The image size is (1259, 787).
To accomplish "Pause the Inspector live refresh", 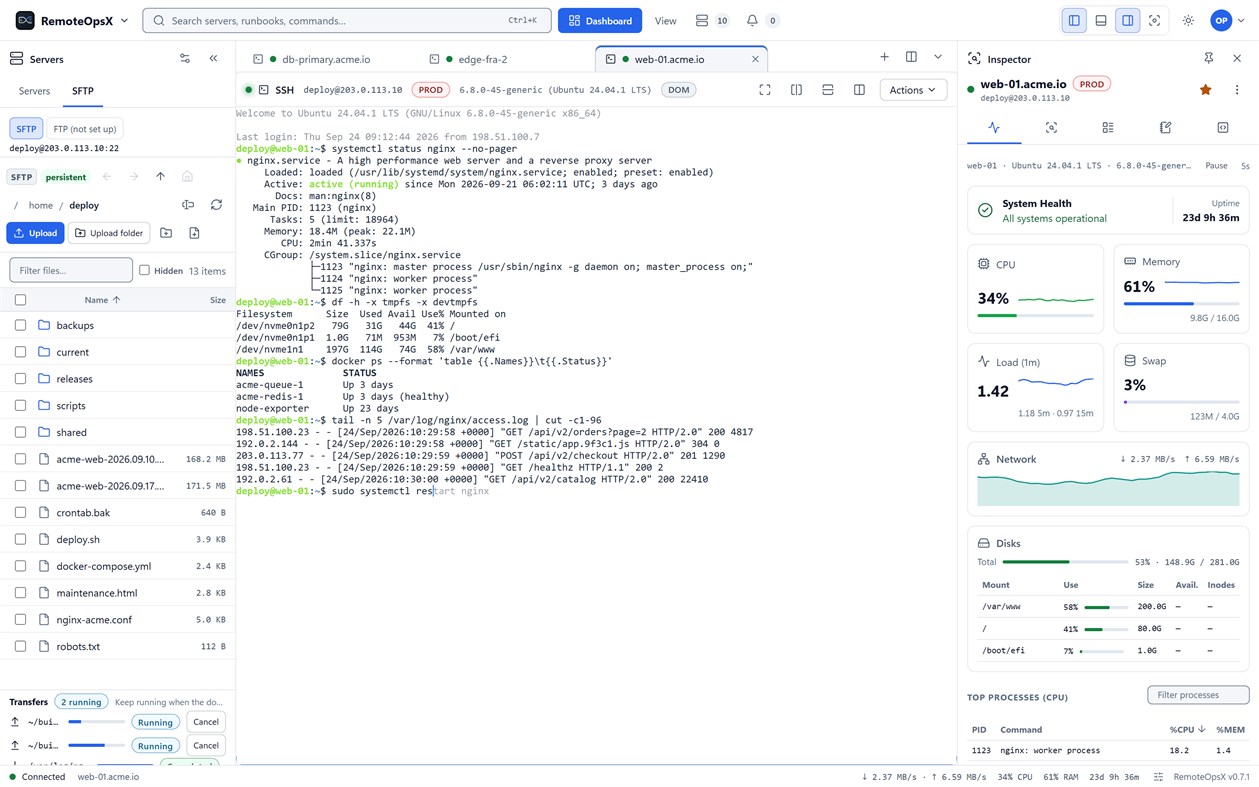I will click(x=1216, y=166).
